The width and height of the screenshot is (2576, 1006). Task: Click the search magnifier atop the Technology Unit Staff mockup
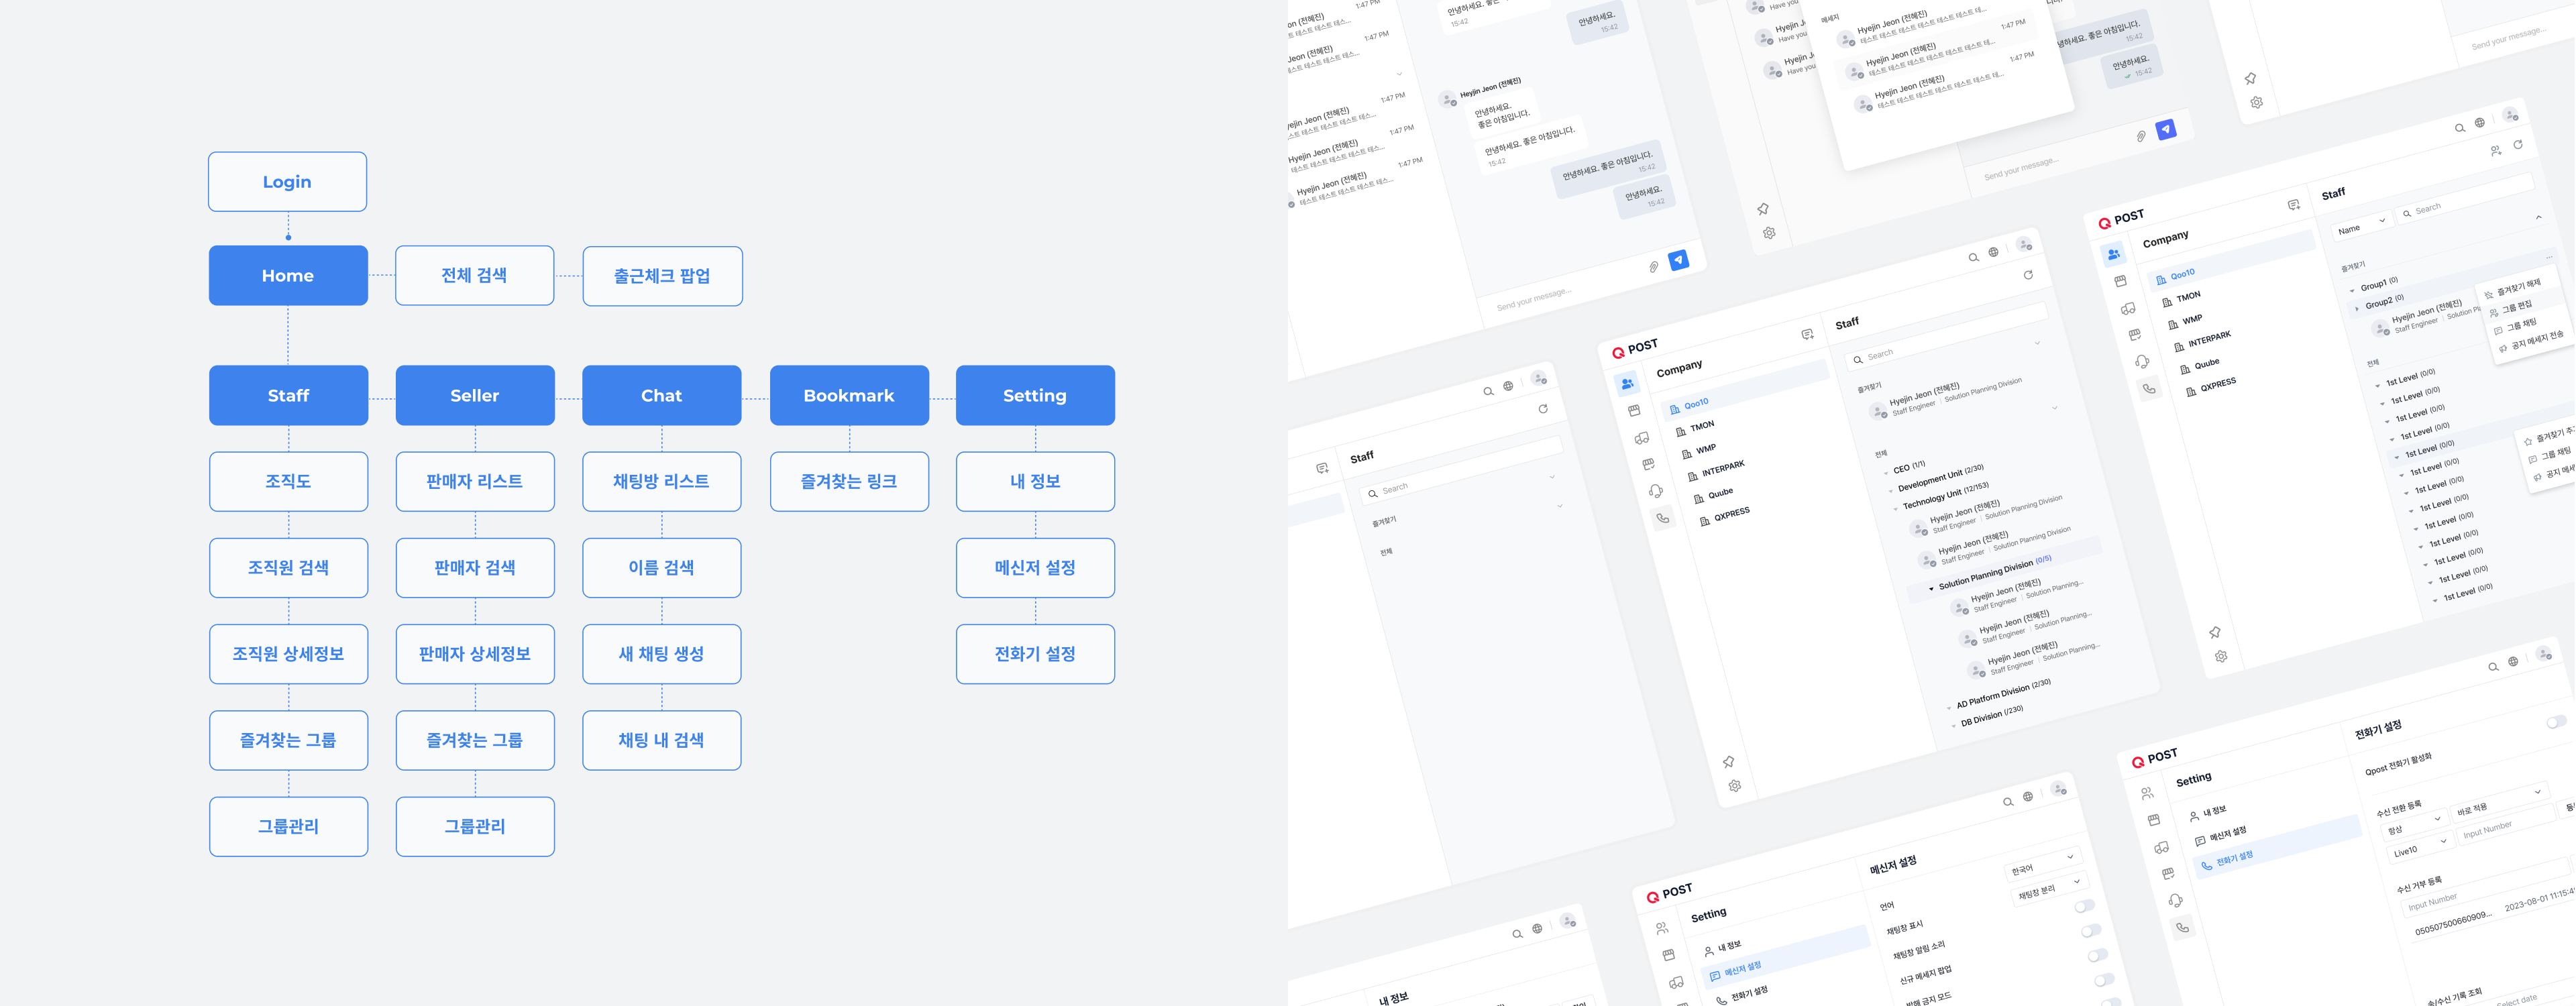1973,257
